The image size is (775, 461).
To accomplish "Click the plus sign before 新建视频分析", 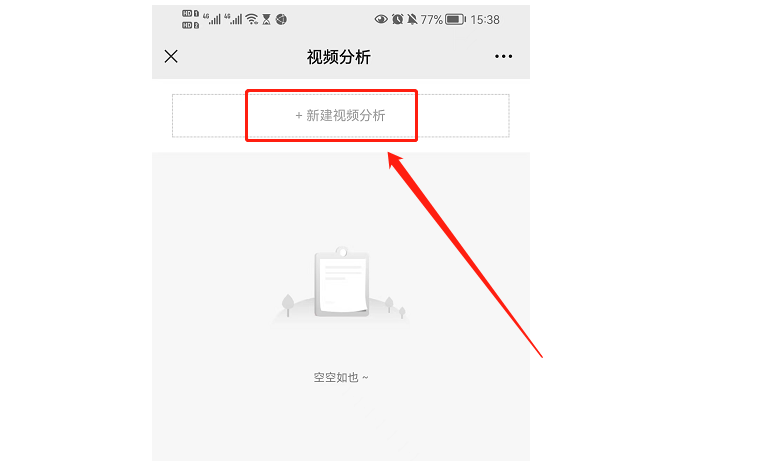I will [299, 116].
